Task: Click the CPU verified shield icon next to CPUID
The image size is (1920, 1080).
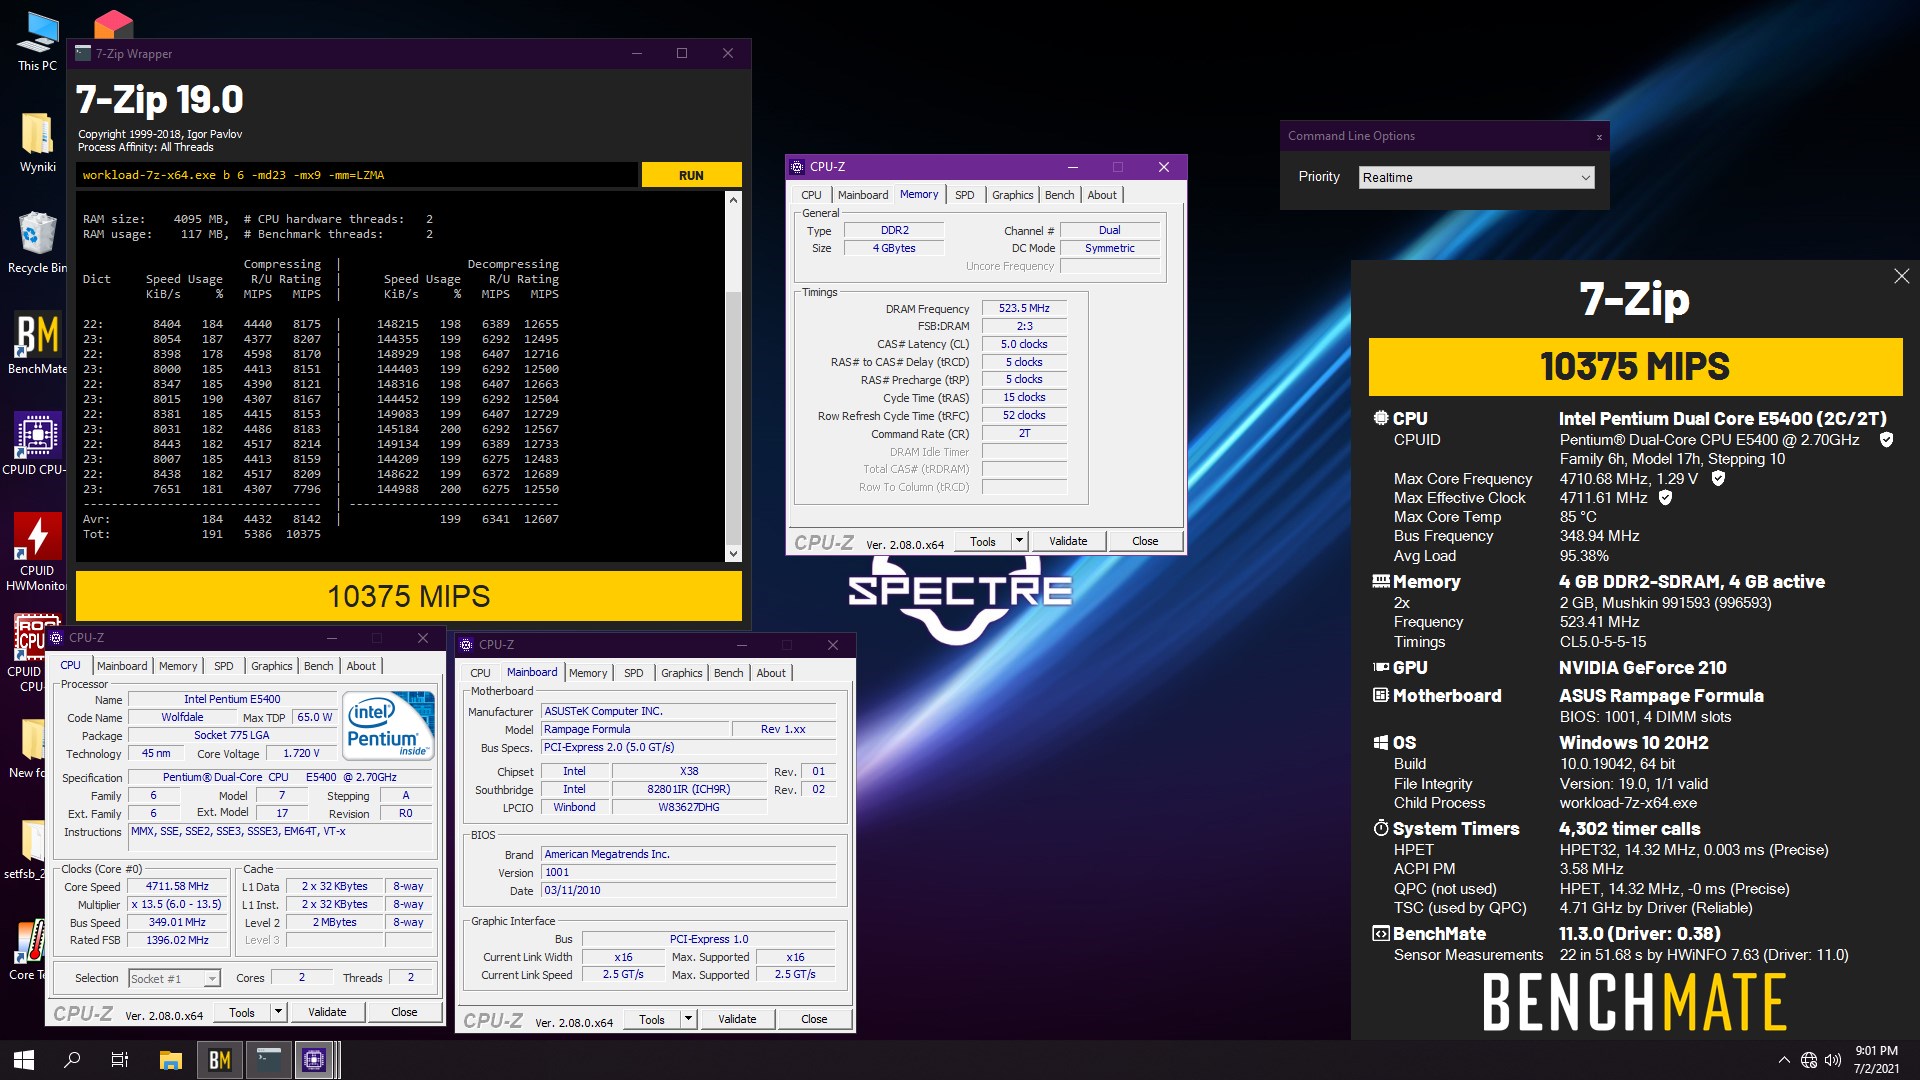Action: [x=1886, y=440]
